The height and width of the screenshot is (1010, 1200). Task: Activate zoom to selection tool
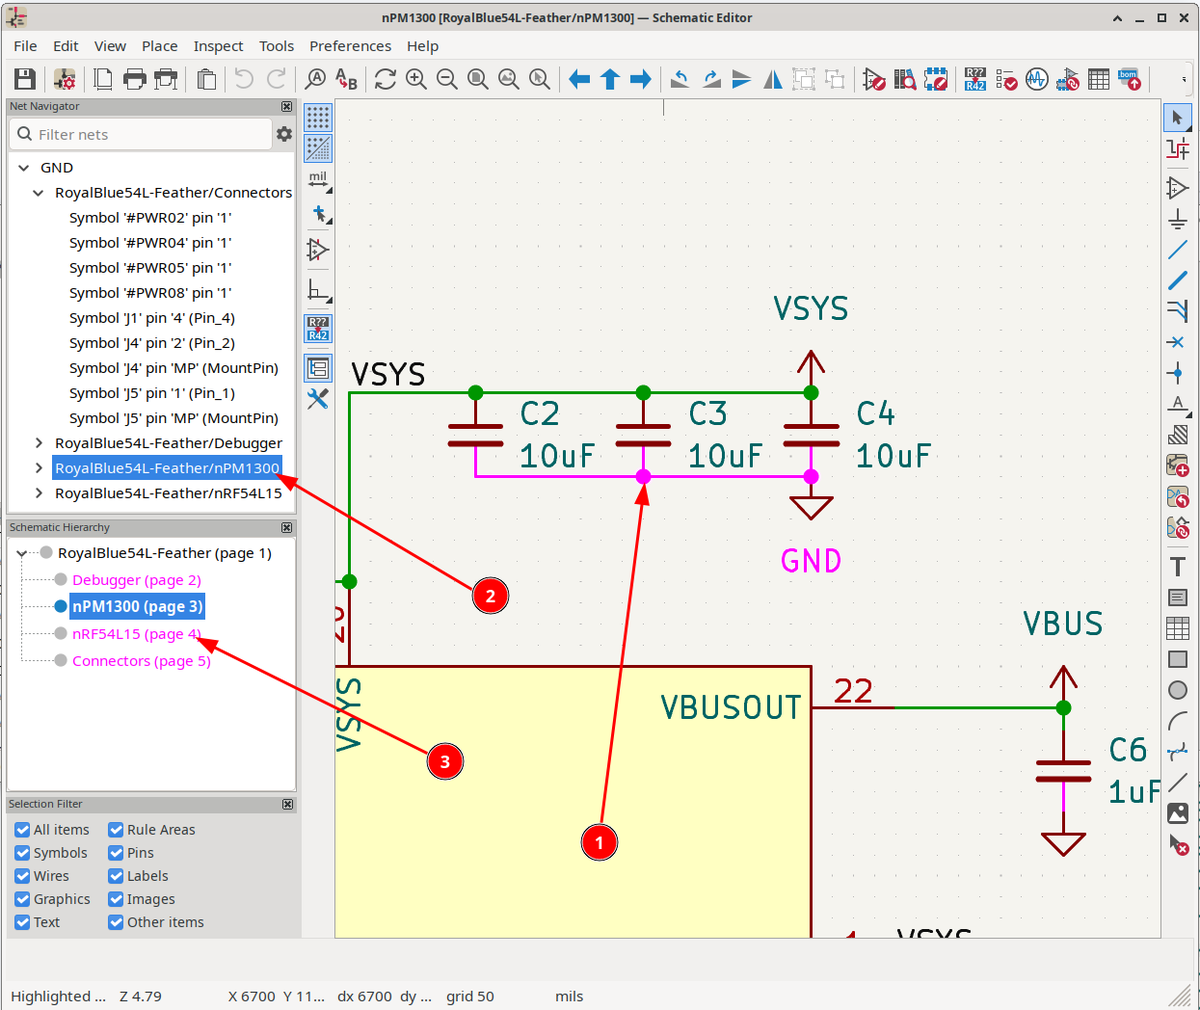pos(540,79)
